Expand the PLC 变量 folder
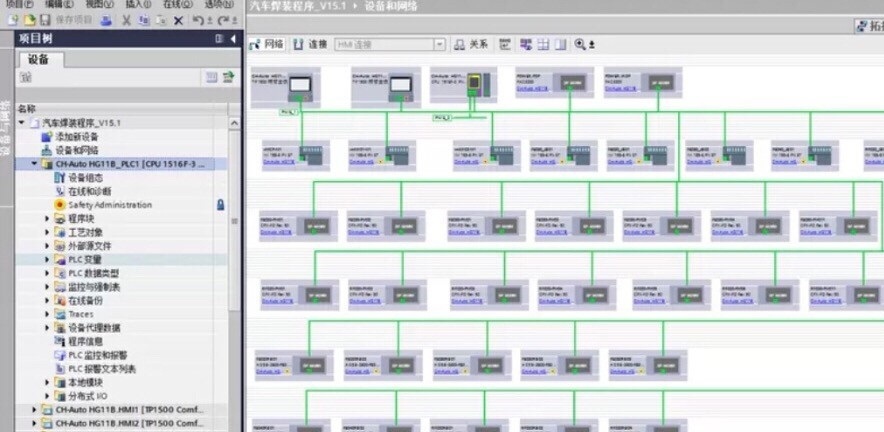This screenshot has width=884, height=432. coord(47,259)
